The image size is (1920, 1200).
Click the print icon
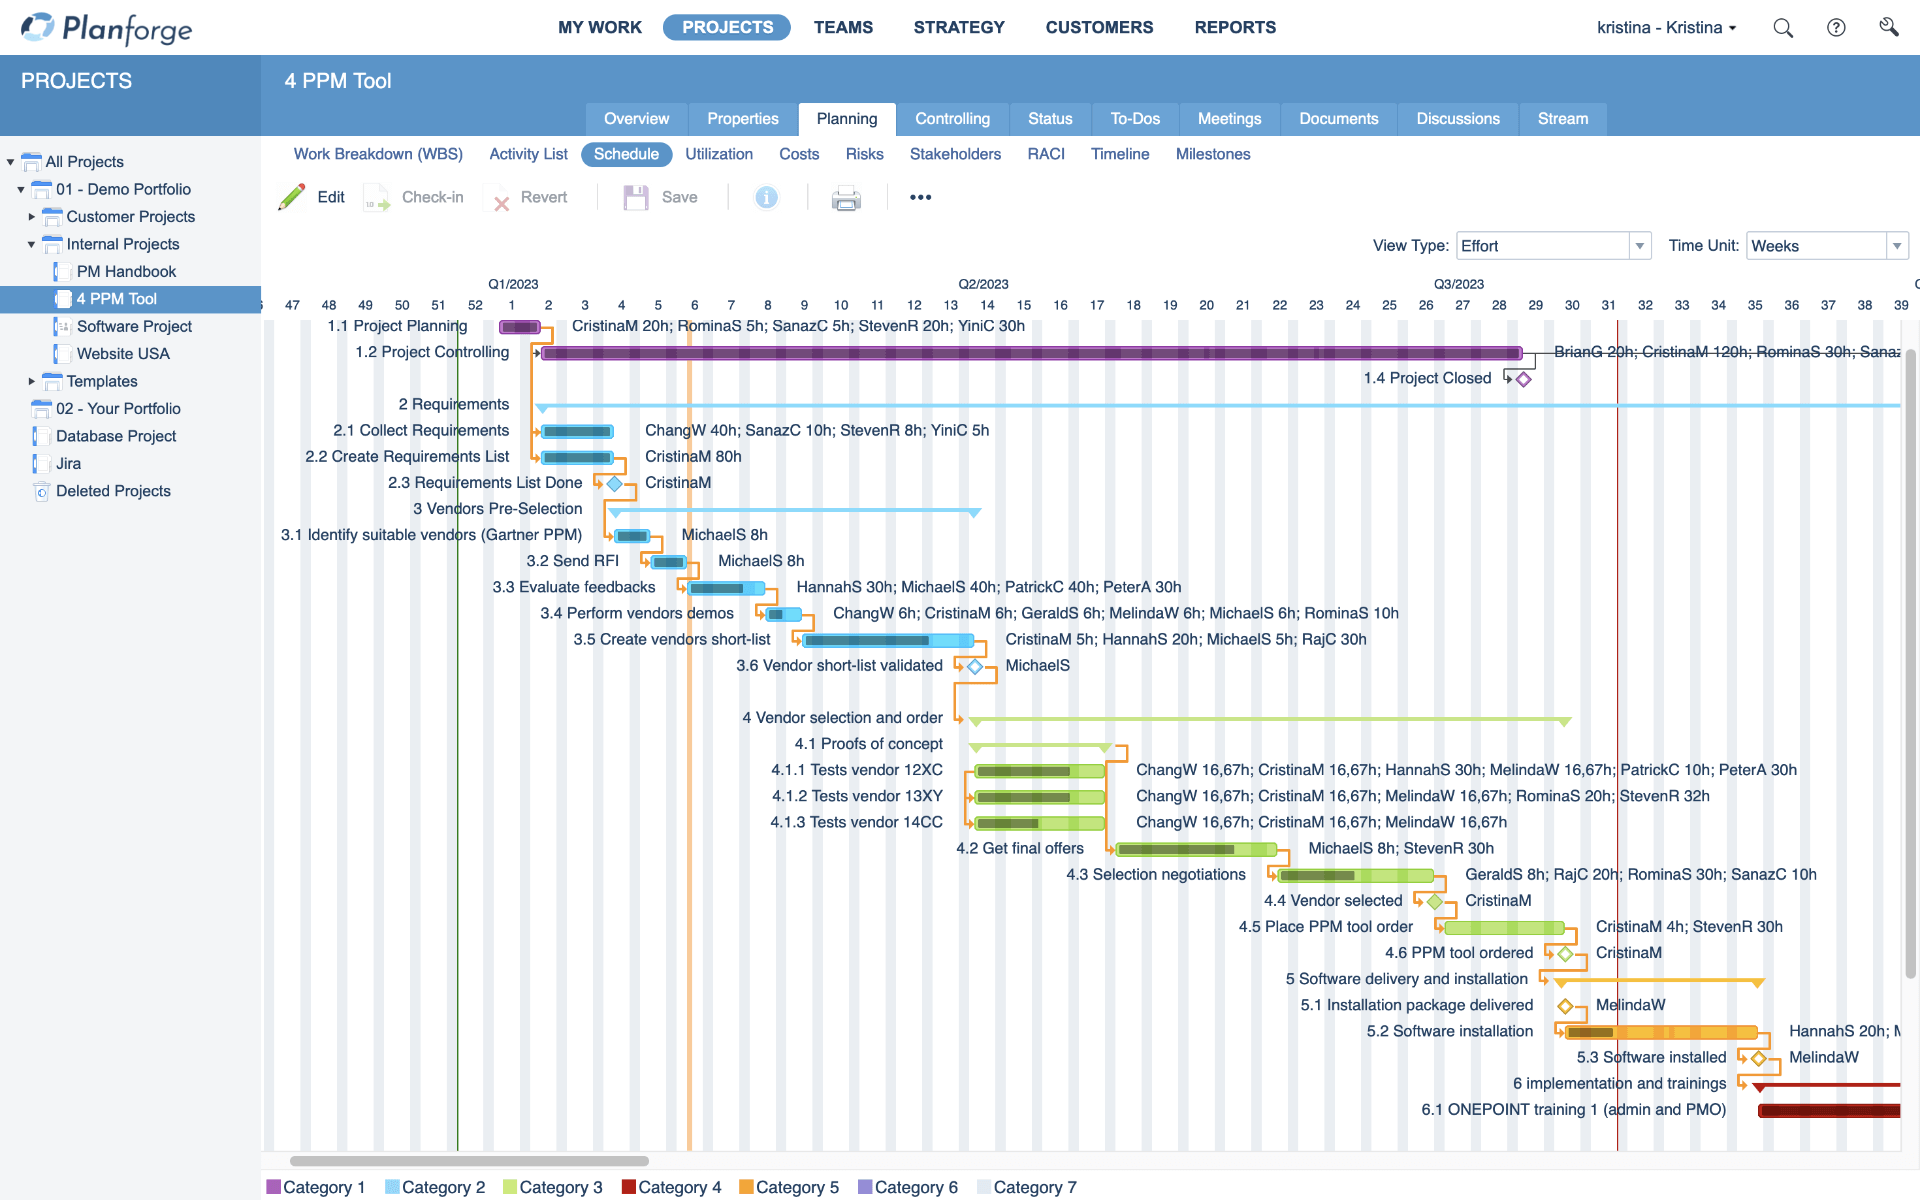pyautogui.click(x=846, y=198)
